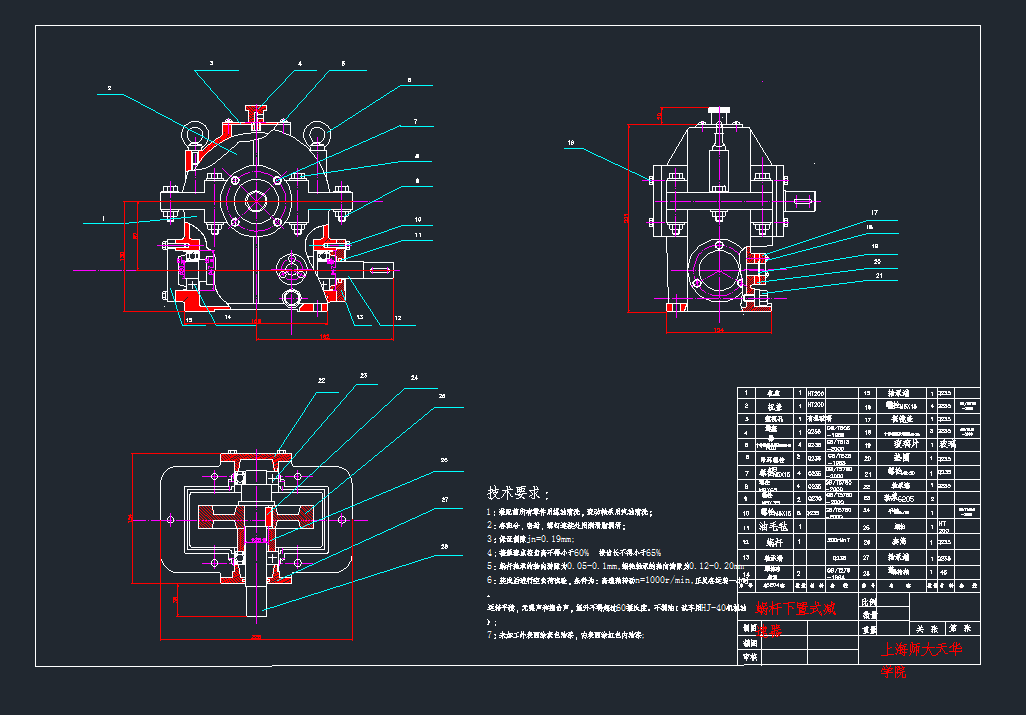
Task: Click the 技术要求 heading text
Action: click(x=516, y=493)
